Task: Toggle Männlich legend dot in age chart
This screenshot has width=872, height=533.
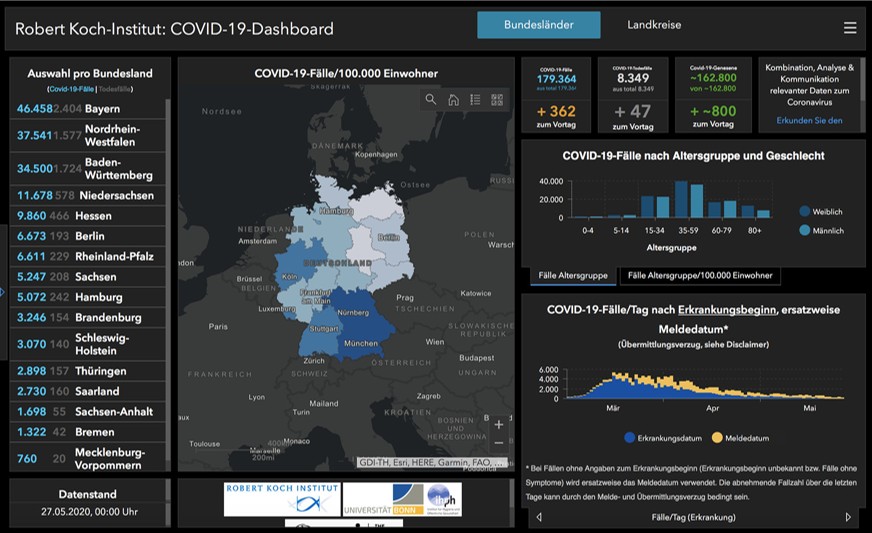Action: click(804, 230)
